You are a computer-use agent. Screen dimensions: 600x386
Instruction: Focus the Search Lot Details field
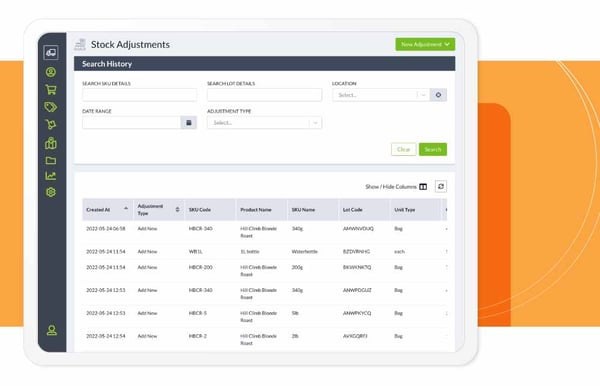pos(264,95)
